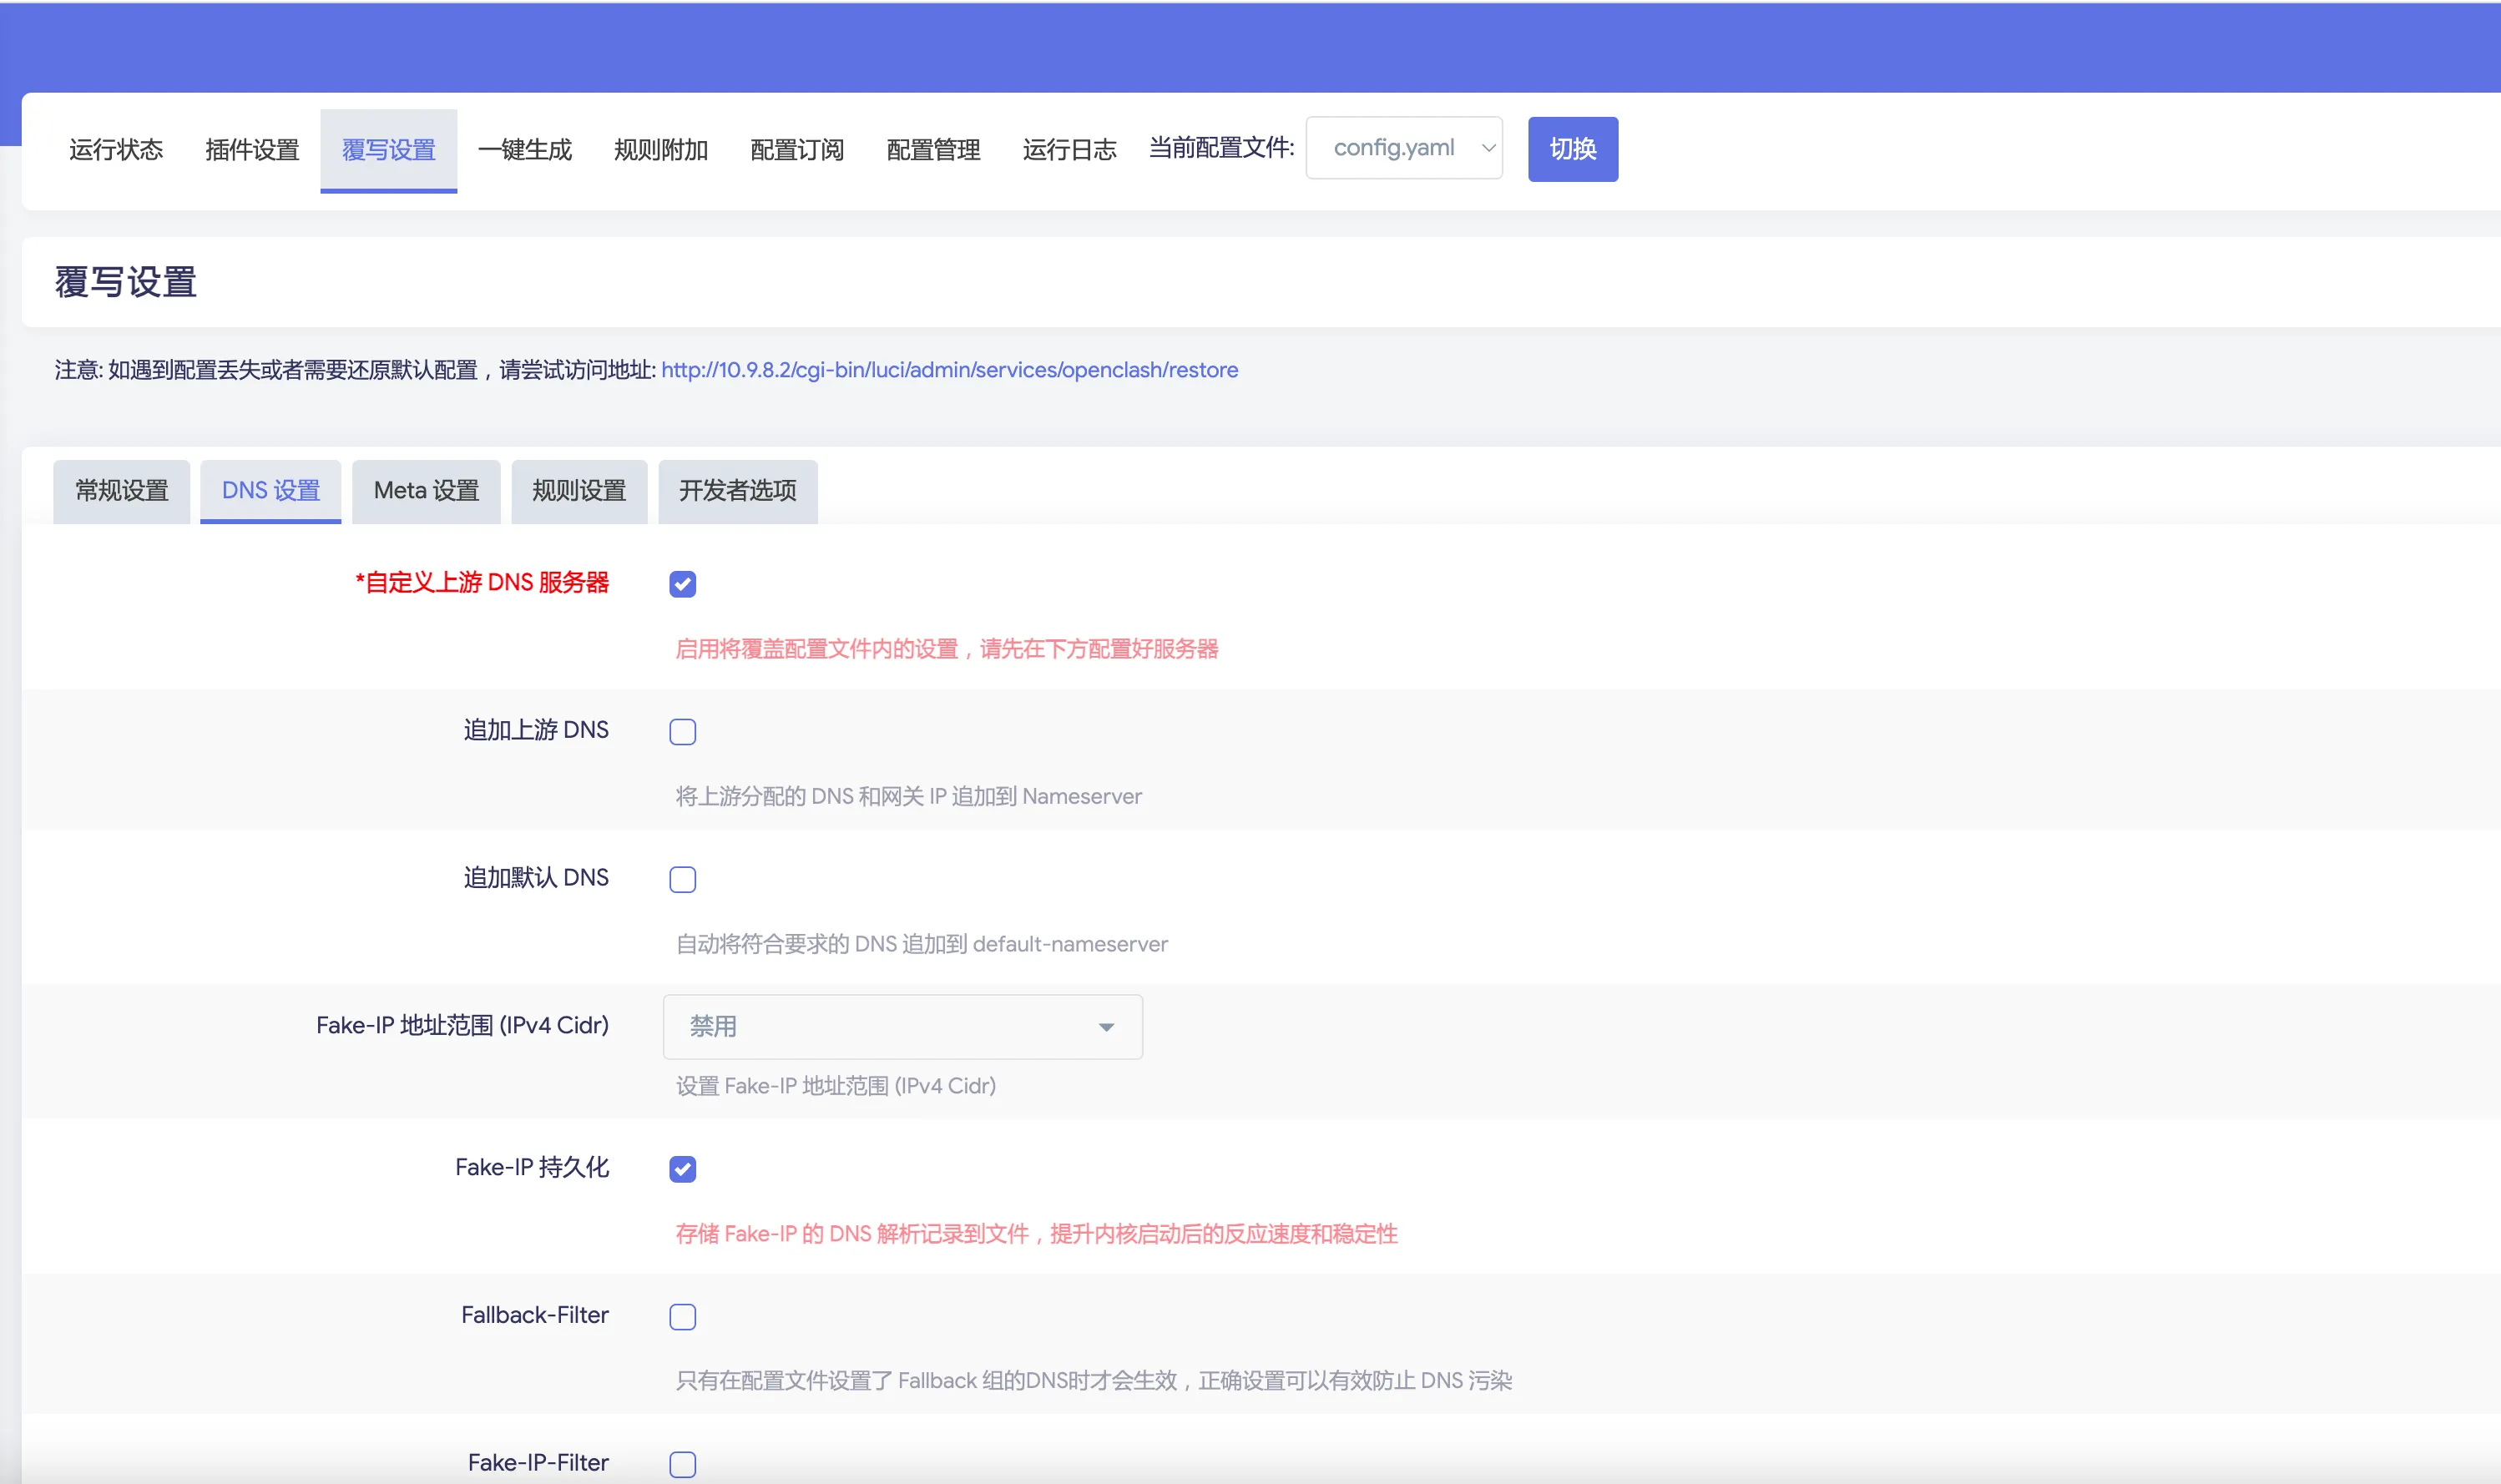Enable the append upstream DNS checkbox
Screen dimensions: 2501x1484
coord(682,732)
